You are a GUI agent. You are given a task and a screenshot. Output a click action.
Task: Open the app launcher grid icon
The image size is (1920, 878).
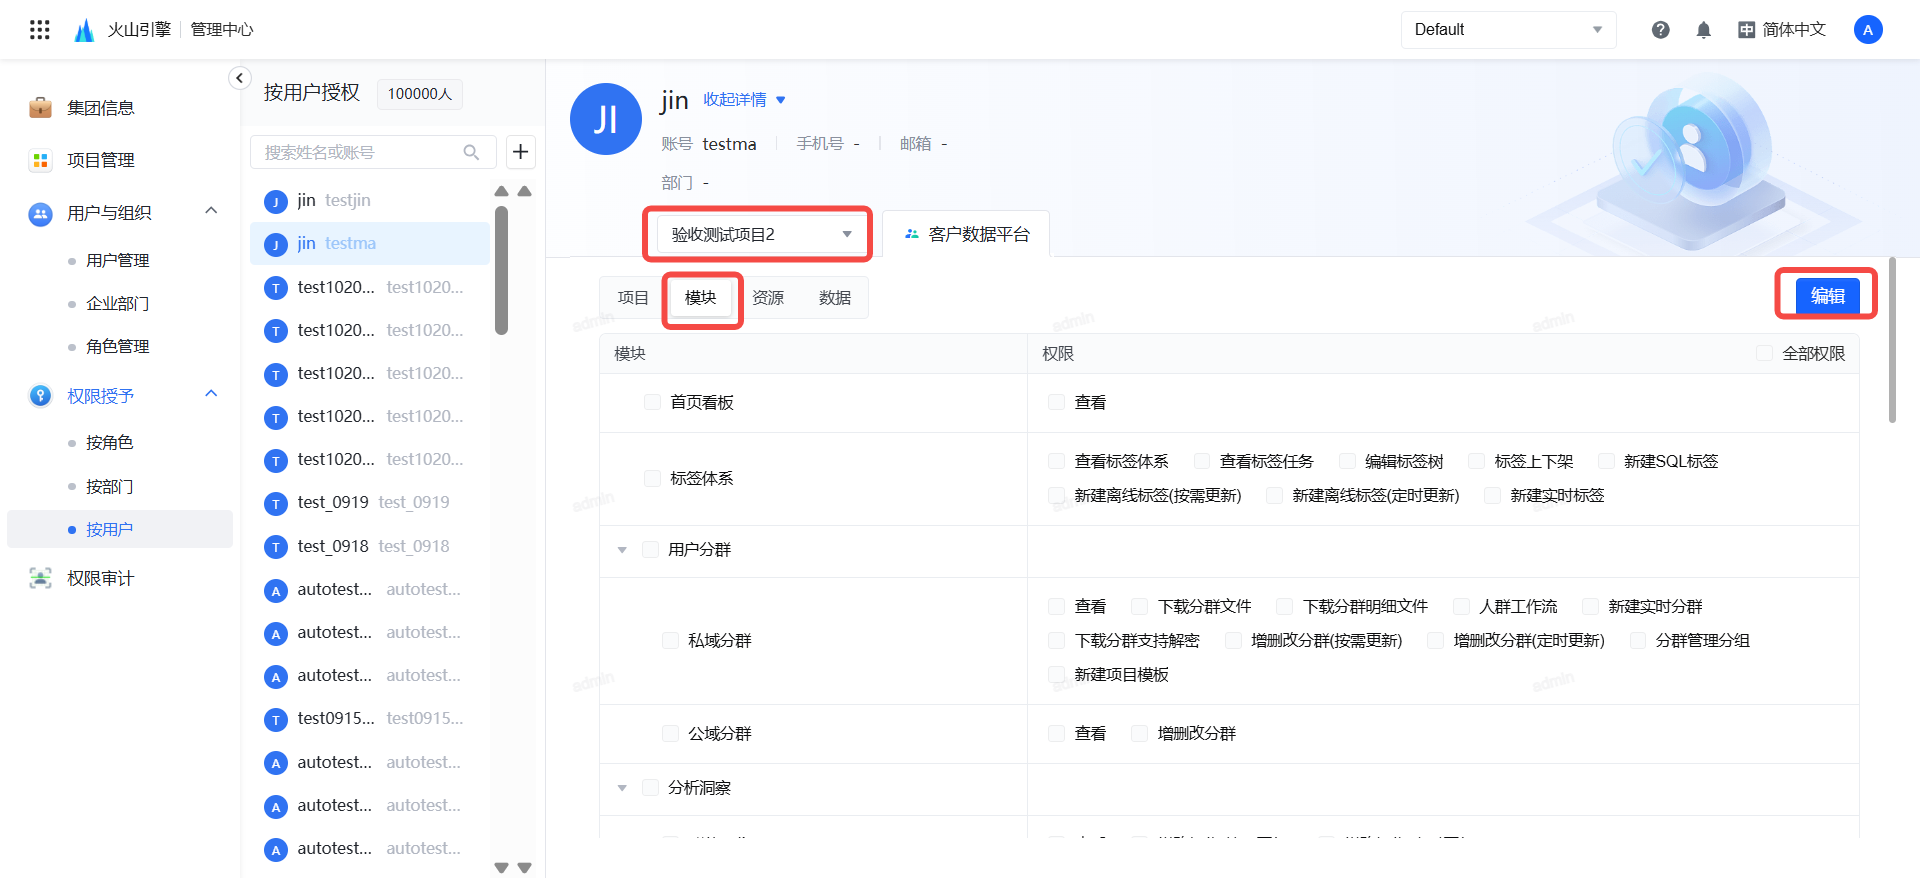(40, 30)
